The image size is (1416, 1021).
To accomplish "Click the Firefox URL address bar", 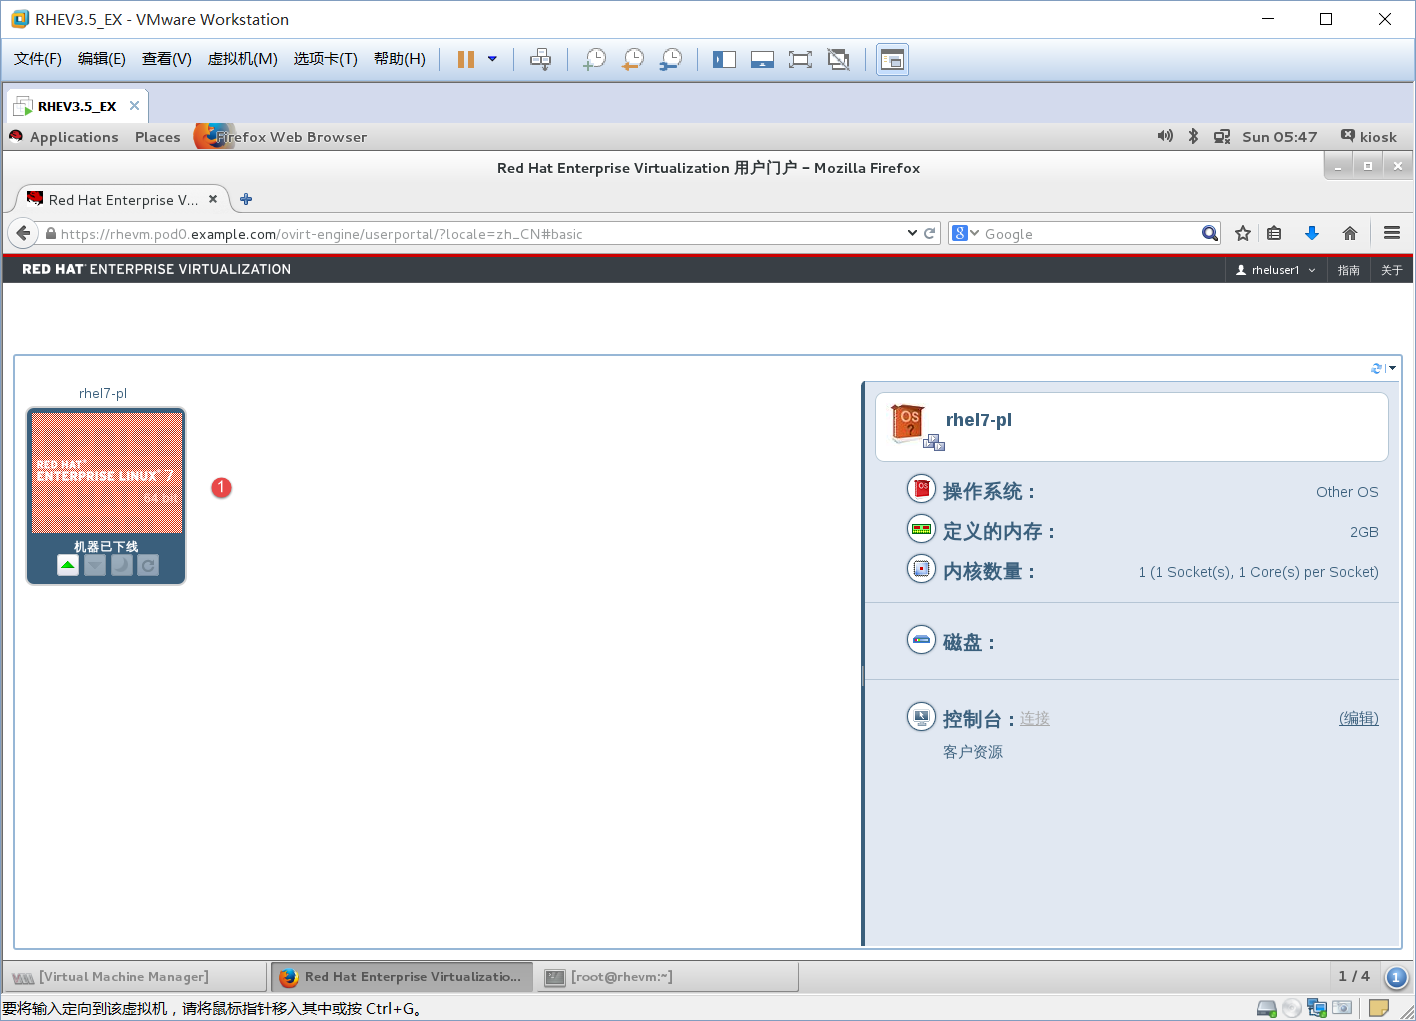I will pyautogui.click(x=474, y=234).
